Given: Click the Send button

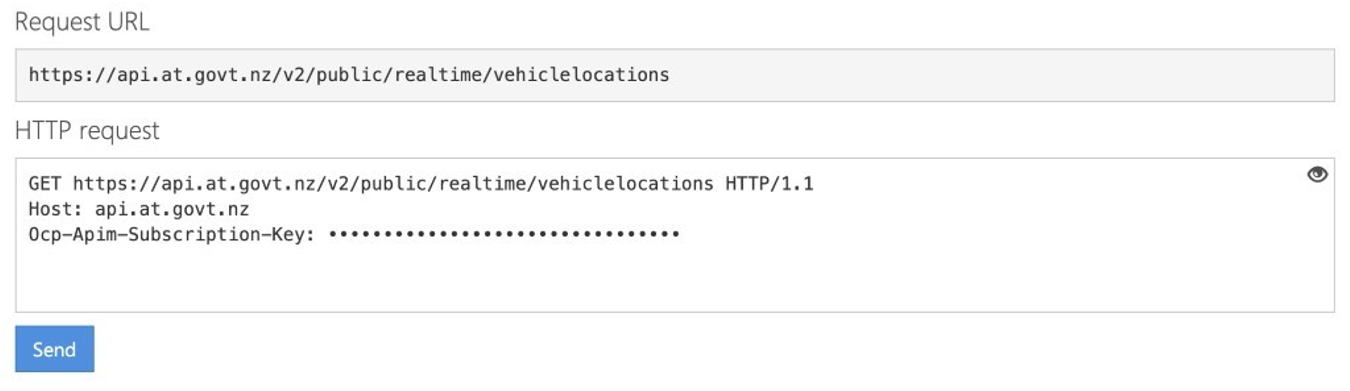Looking at the screenshot, I should click(x=54, y=349).
